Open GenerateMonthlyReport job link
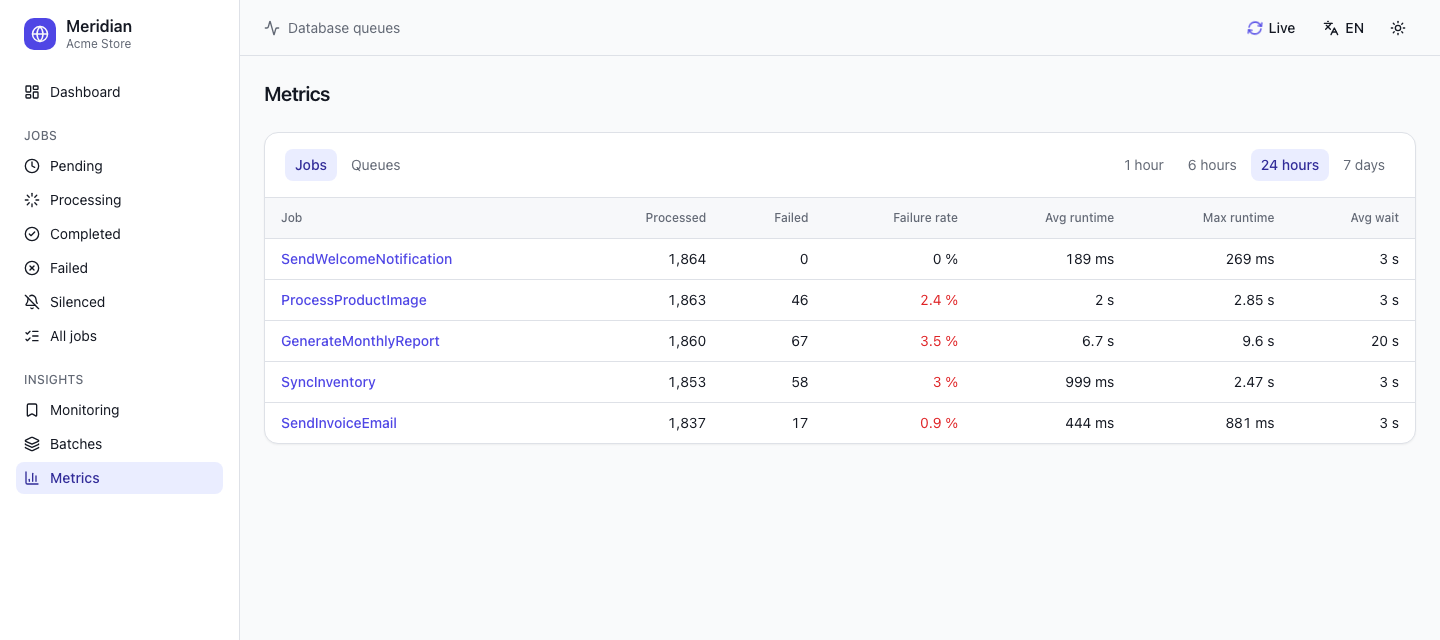This screenshot has height=640, width=1440. point(360,341)
